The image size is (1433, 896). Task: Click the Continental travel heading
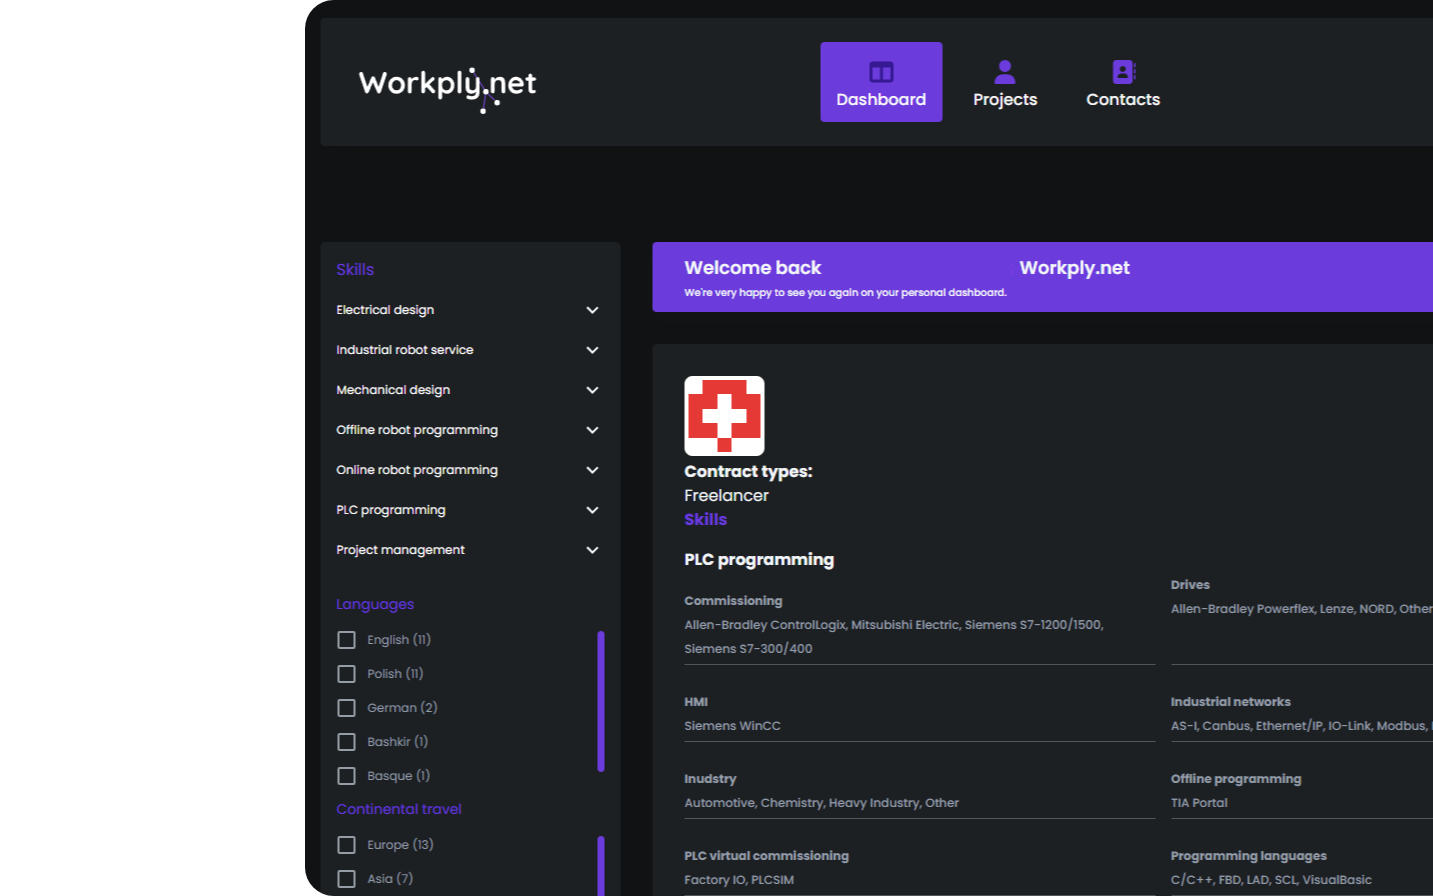coord(399,809)
